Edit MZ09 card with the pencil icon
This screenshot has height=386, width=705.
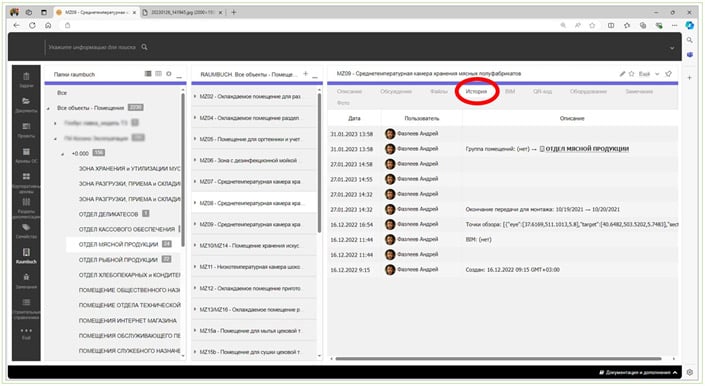point(622,74)
